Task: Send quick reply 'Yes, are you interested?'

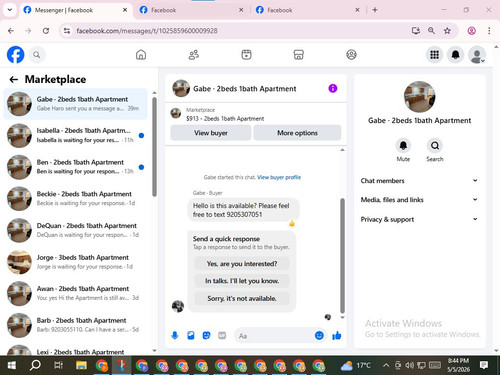Action: 242,264
